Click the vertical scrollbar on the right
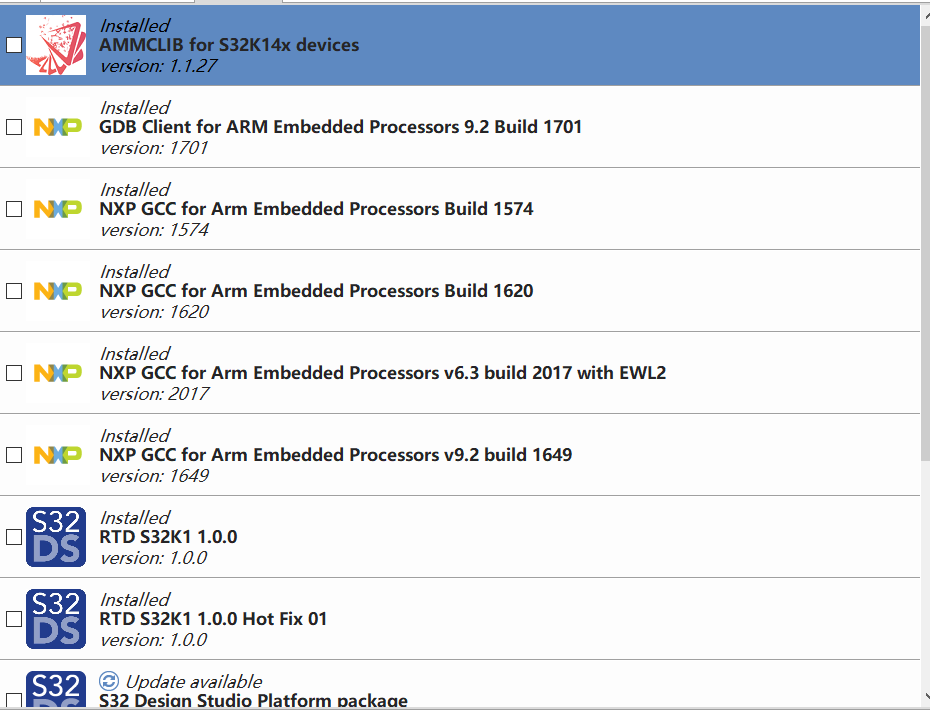This screenshot has width=930, height=712. [x=924, y=350]
